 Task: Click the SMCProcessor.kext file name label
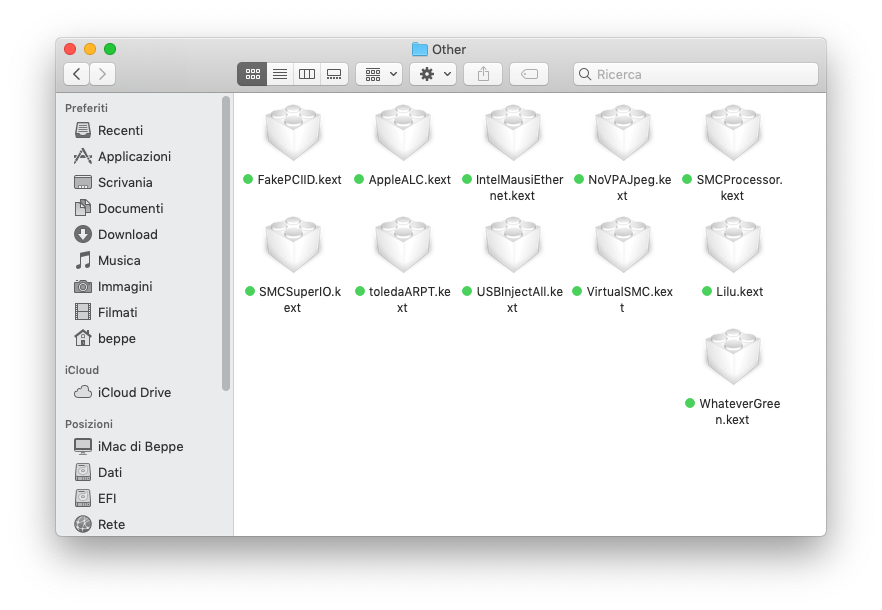point(739,187)
